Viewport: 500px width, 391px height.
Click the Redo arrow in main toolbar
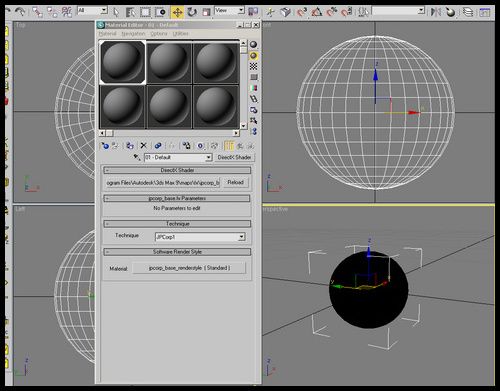point(21,12)
